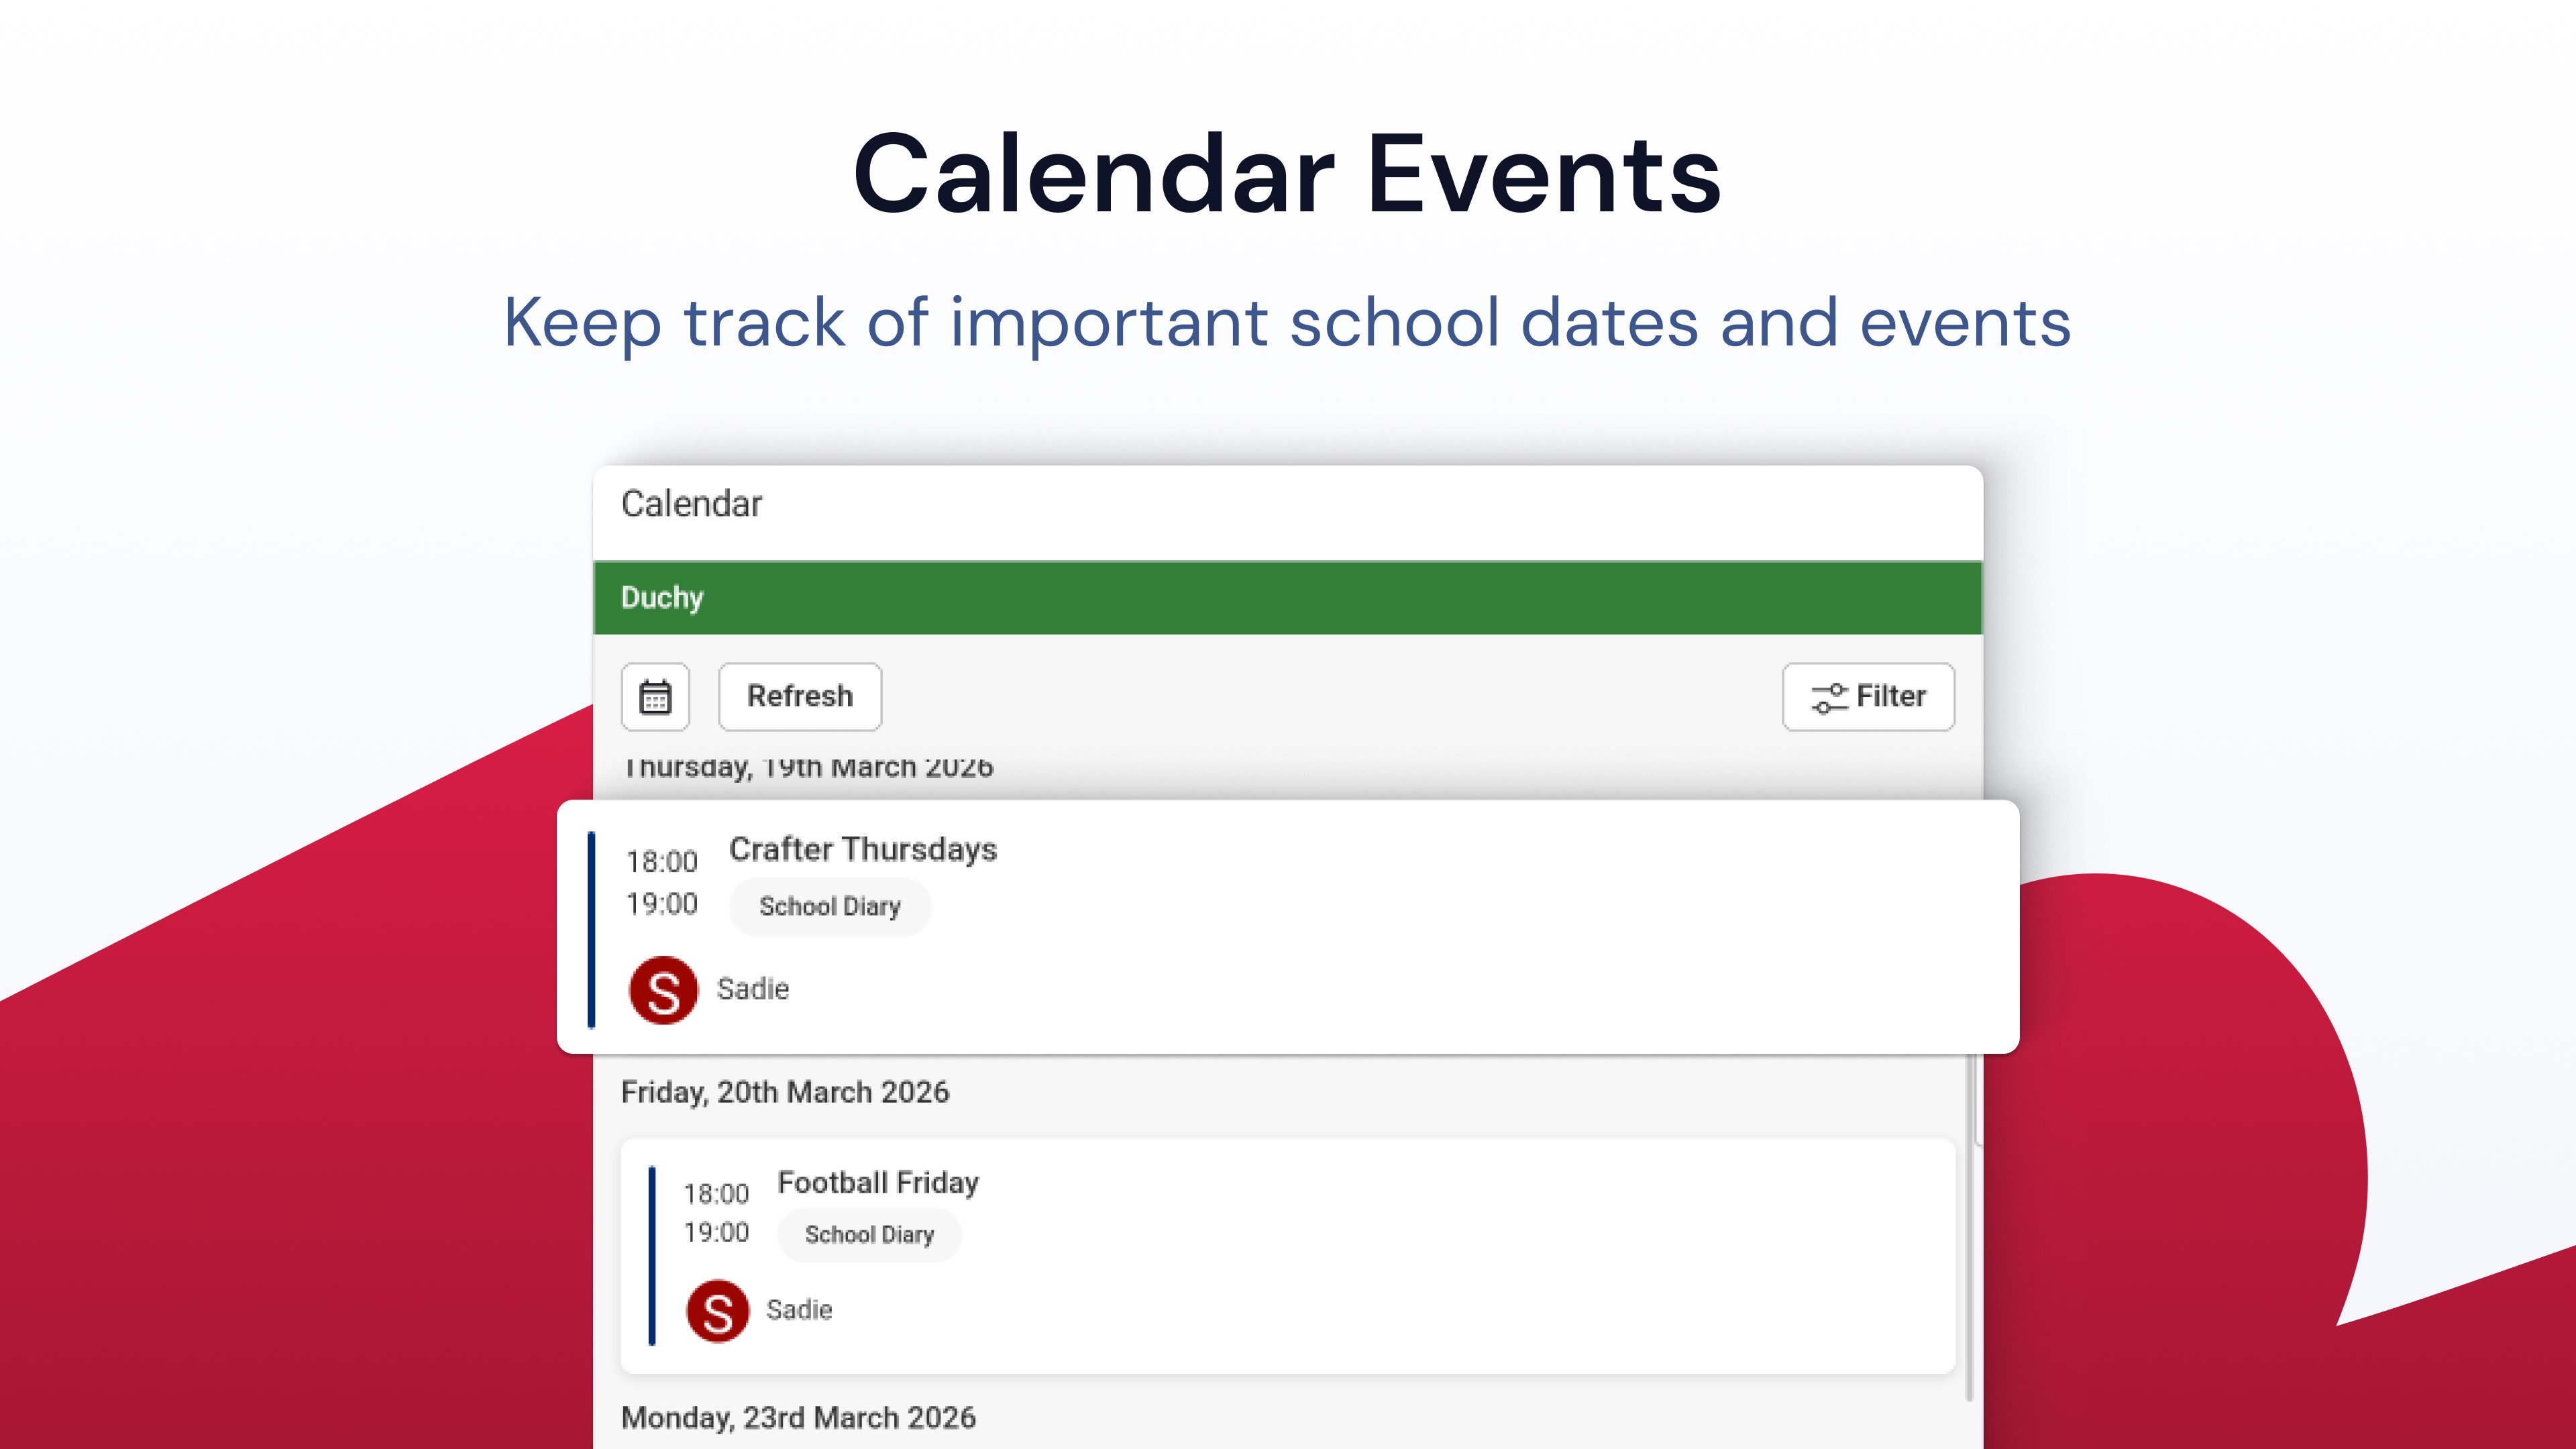
Task: Click the Refresh button
Action: [x=800, y=696]
